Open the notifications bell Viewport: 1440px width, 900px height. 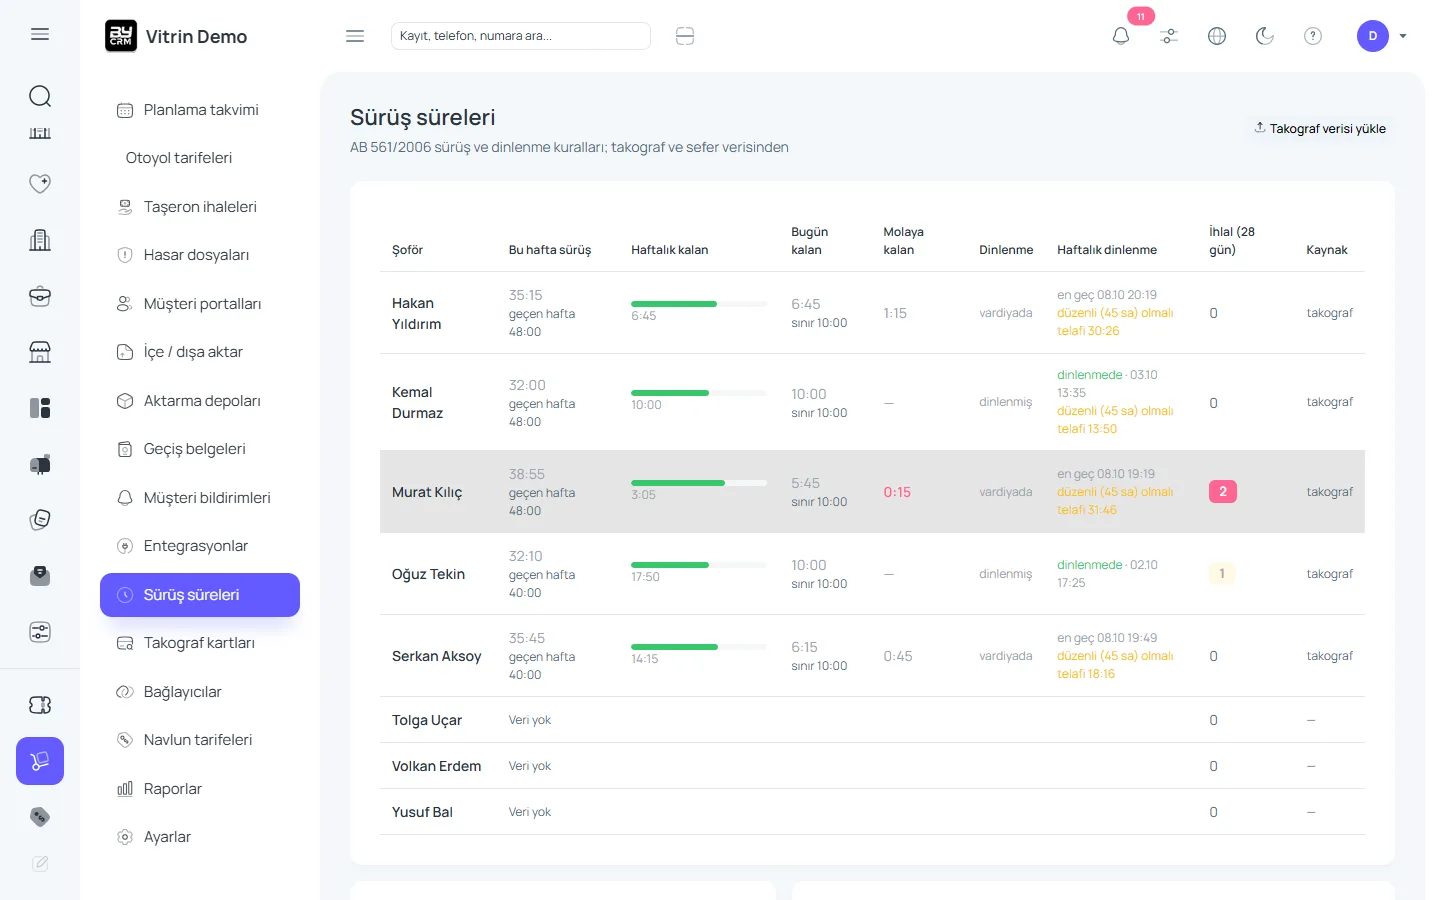pos(1121,36)
